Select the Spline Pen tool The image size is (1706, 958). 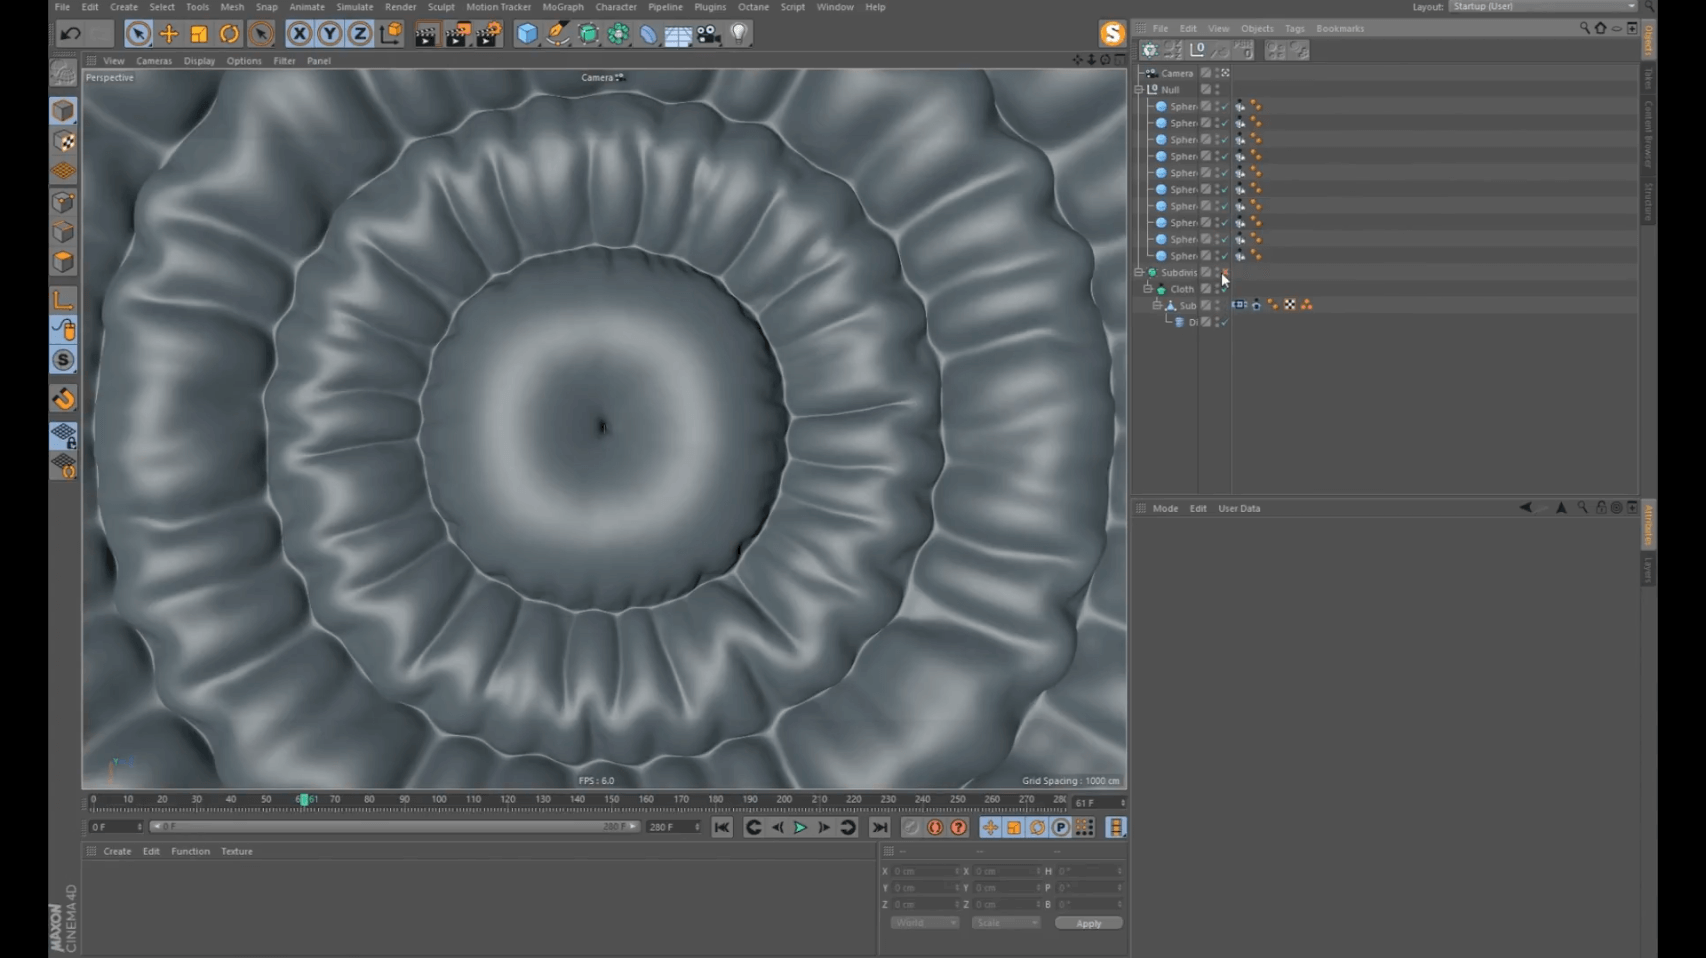557,34
